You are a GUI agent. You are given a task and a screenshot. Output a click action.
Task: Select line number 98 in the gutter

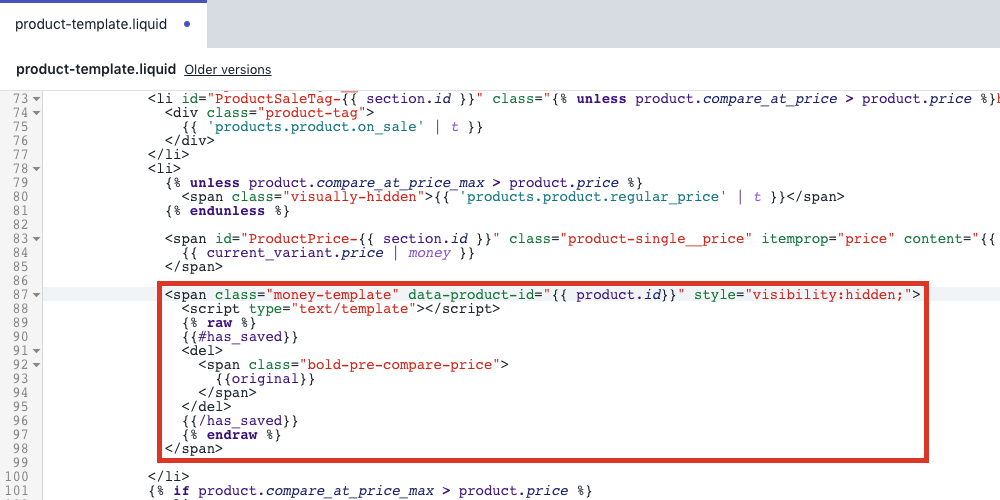click(20, 449)
